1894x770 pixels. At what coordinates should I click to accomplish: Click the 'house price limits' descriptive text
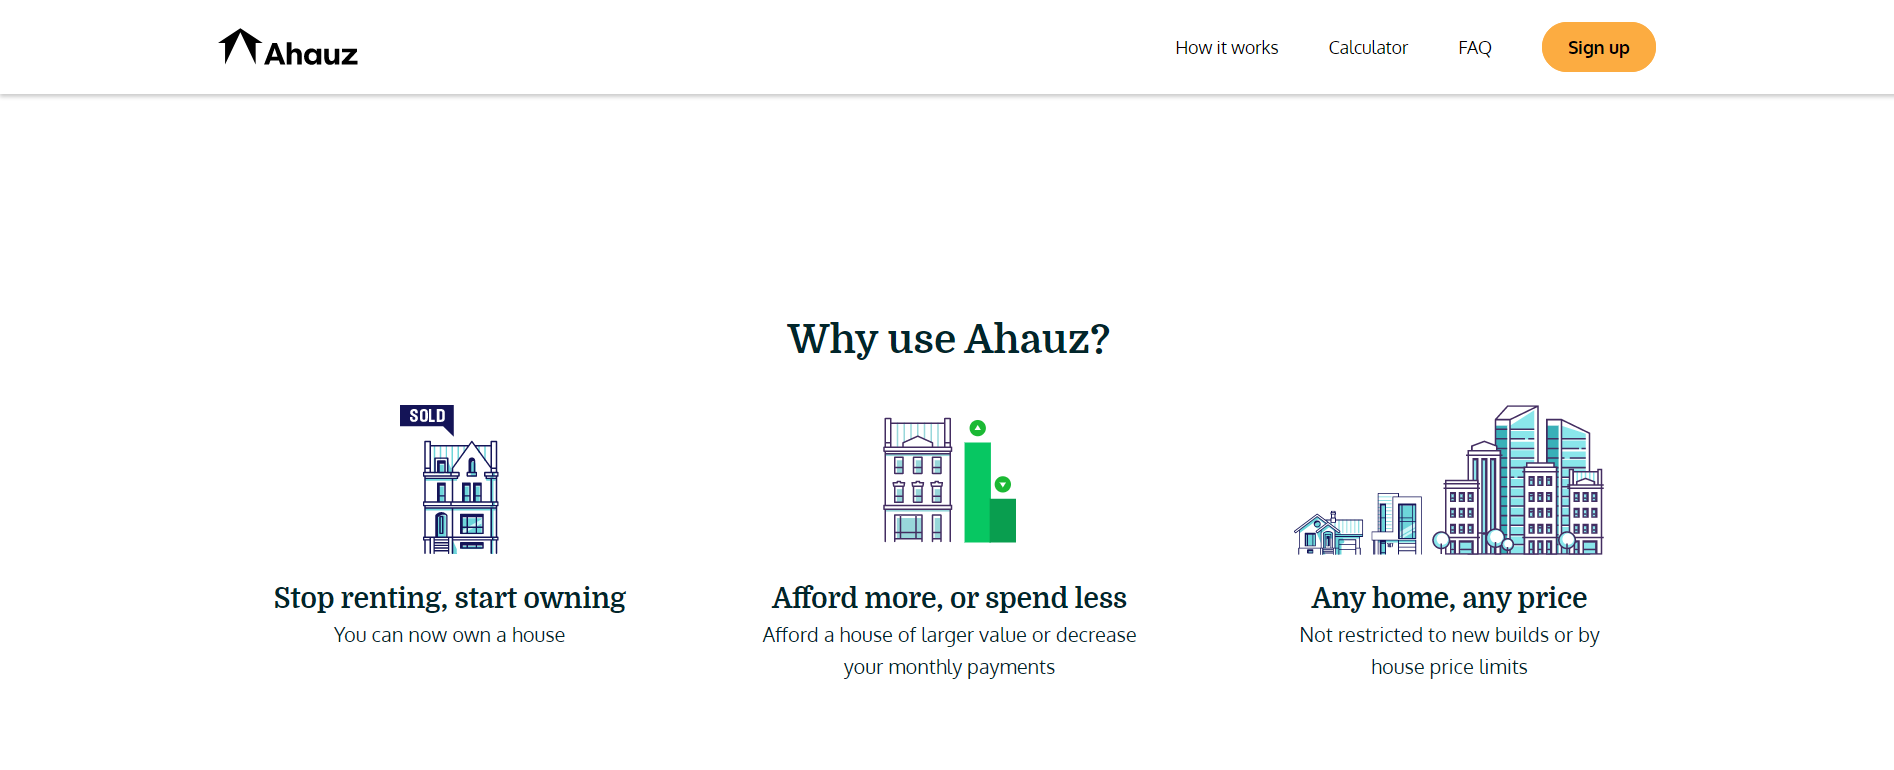pos(1448,666)
